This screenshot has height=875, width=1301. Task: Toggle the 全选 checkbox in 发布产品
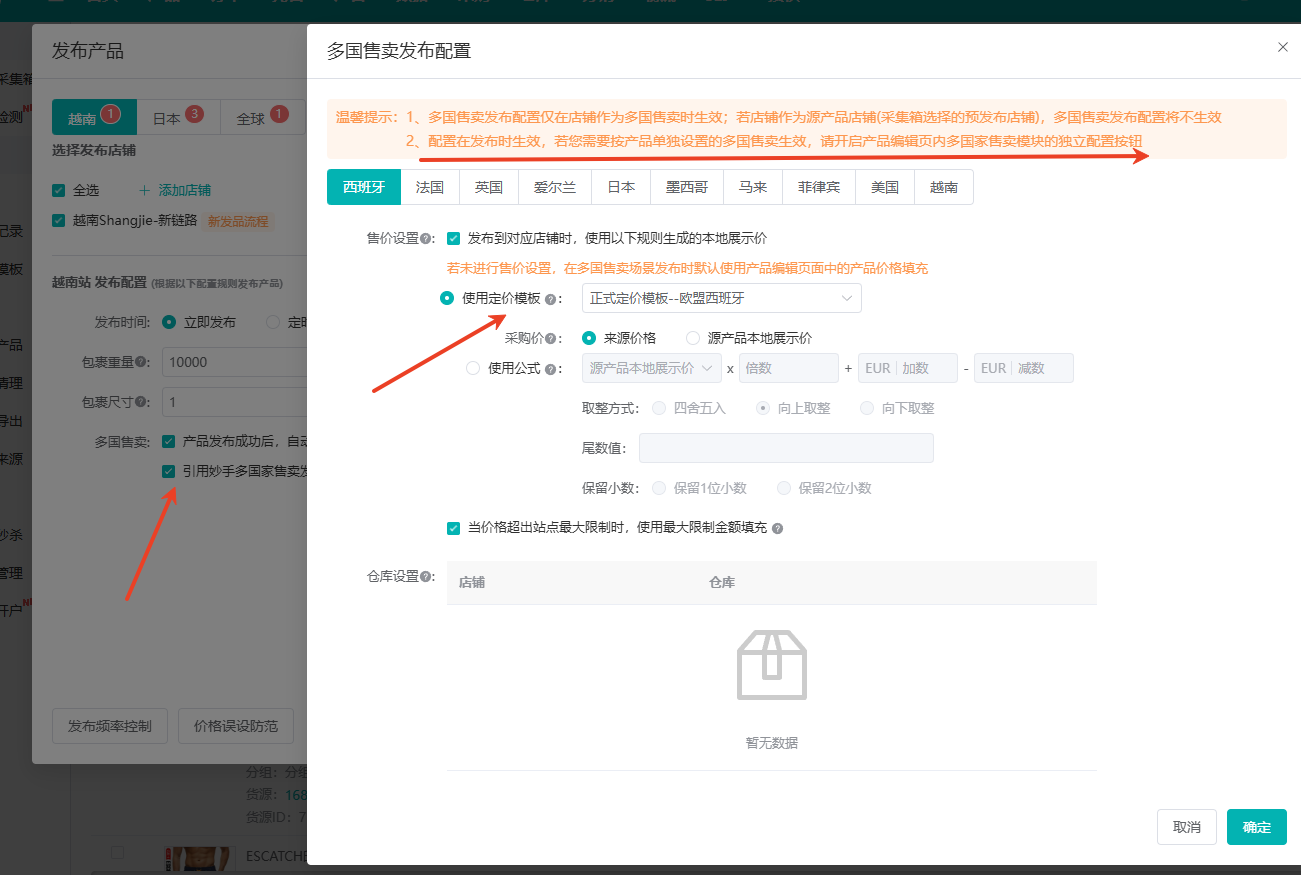click(58, 190)
